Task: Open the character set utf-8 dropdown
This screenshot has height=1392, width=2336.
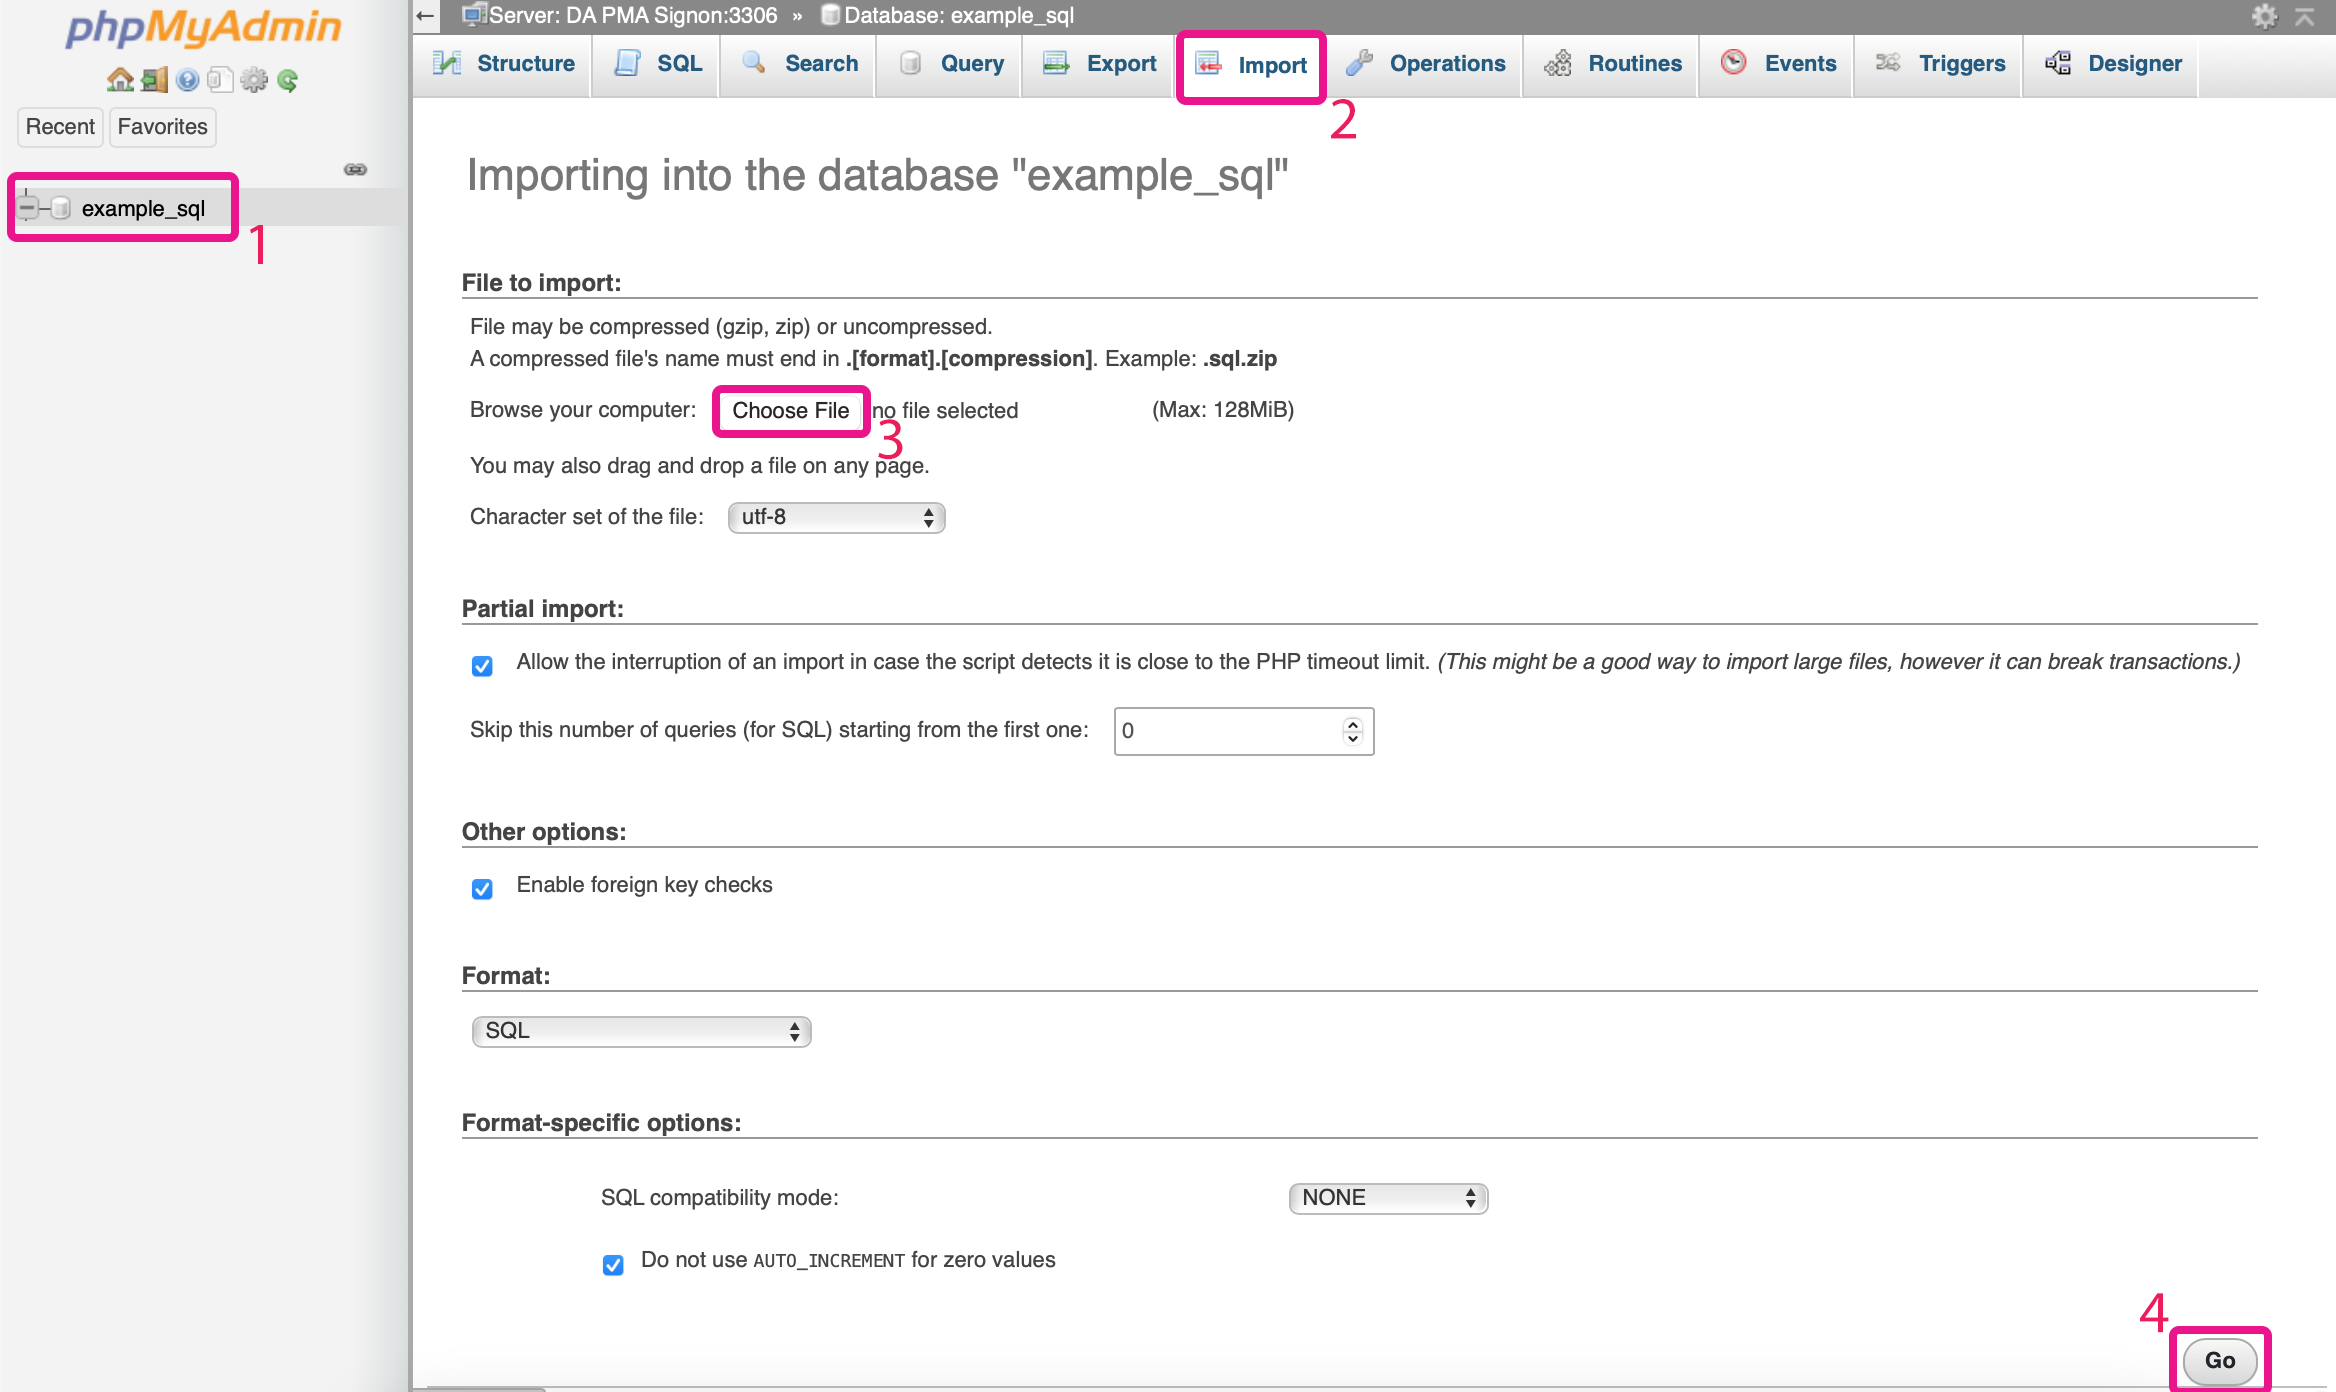Action: click(836, 517)
